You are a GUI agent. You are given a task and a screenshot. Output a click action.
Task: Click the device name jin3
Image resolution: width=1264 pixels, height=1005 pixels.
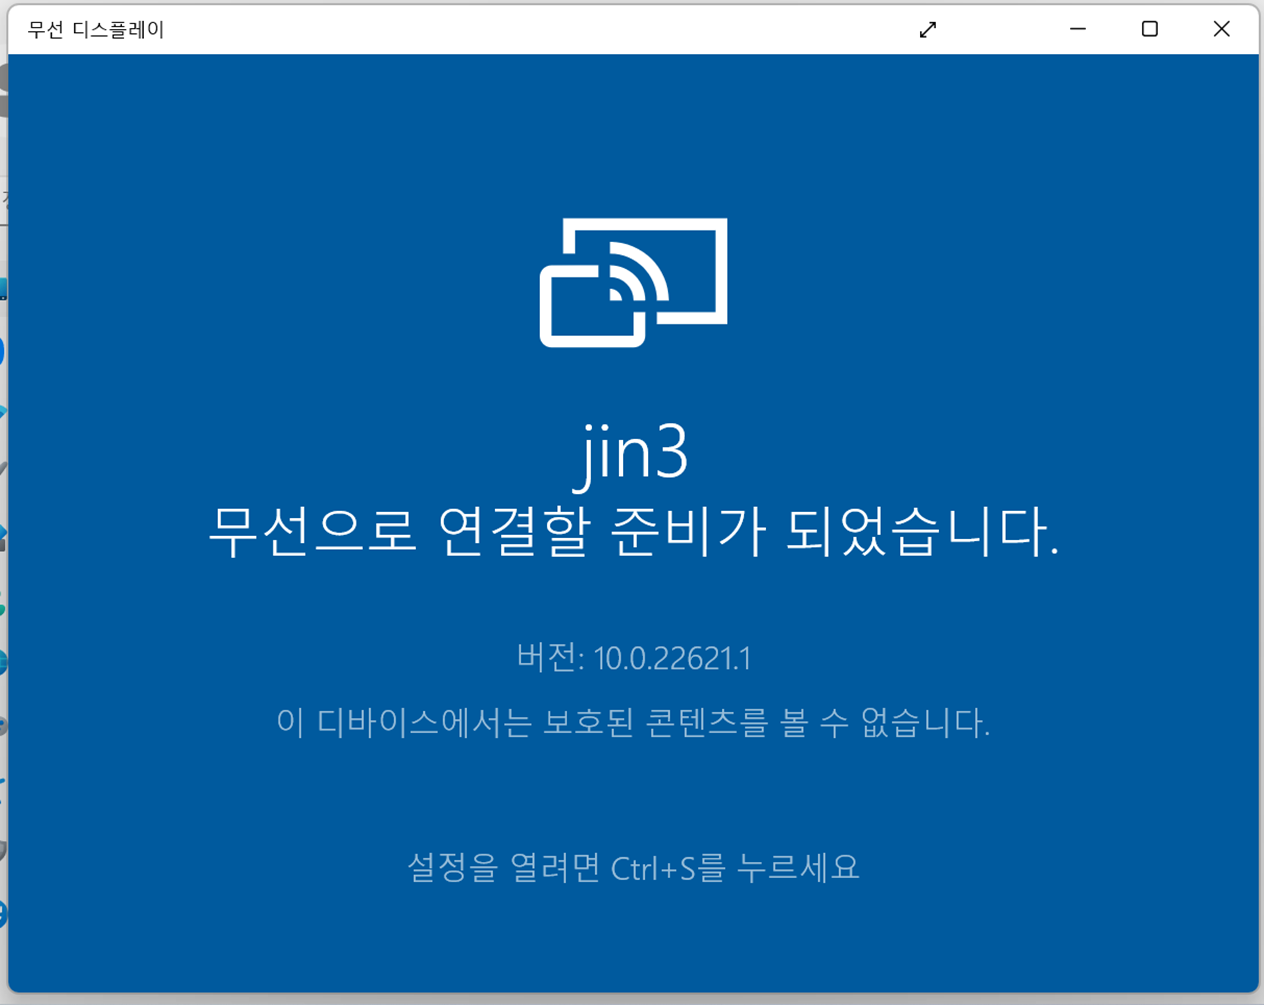pyautogui.click(x=632, y=456)
